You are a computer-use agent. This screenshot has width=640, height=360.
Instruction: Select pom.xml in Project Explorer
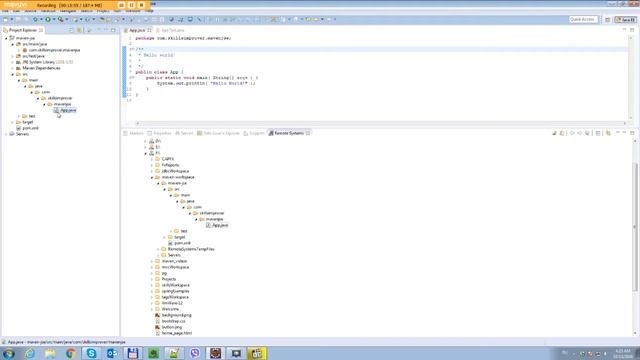click(31, 128)
